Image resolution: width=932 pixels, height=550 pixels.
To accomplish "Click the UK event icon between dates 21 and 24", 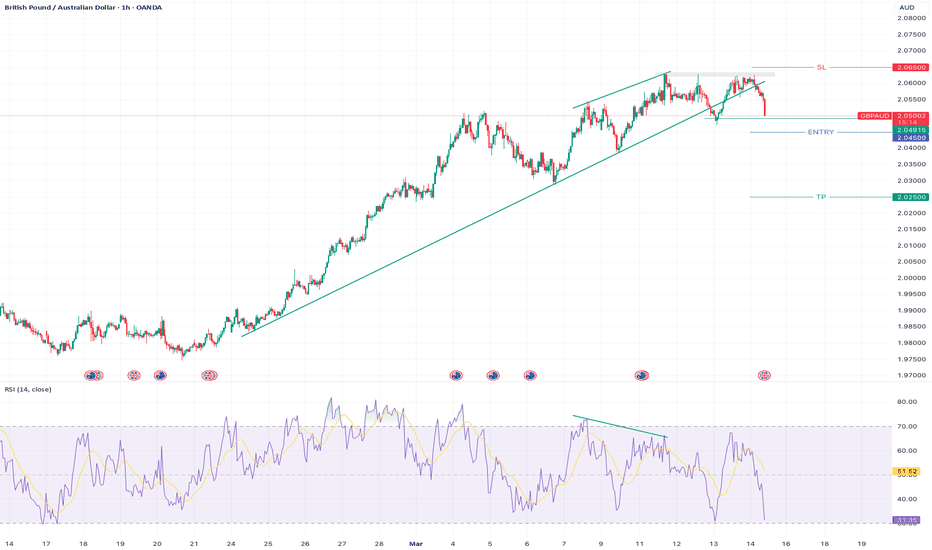I will tap(209, 375).
